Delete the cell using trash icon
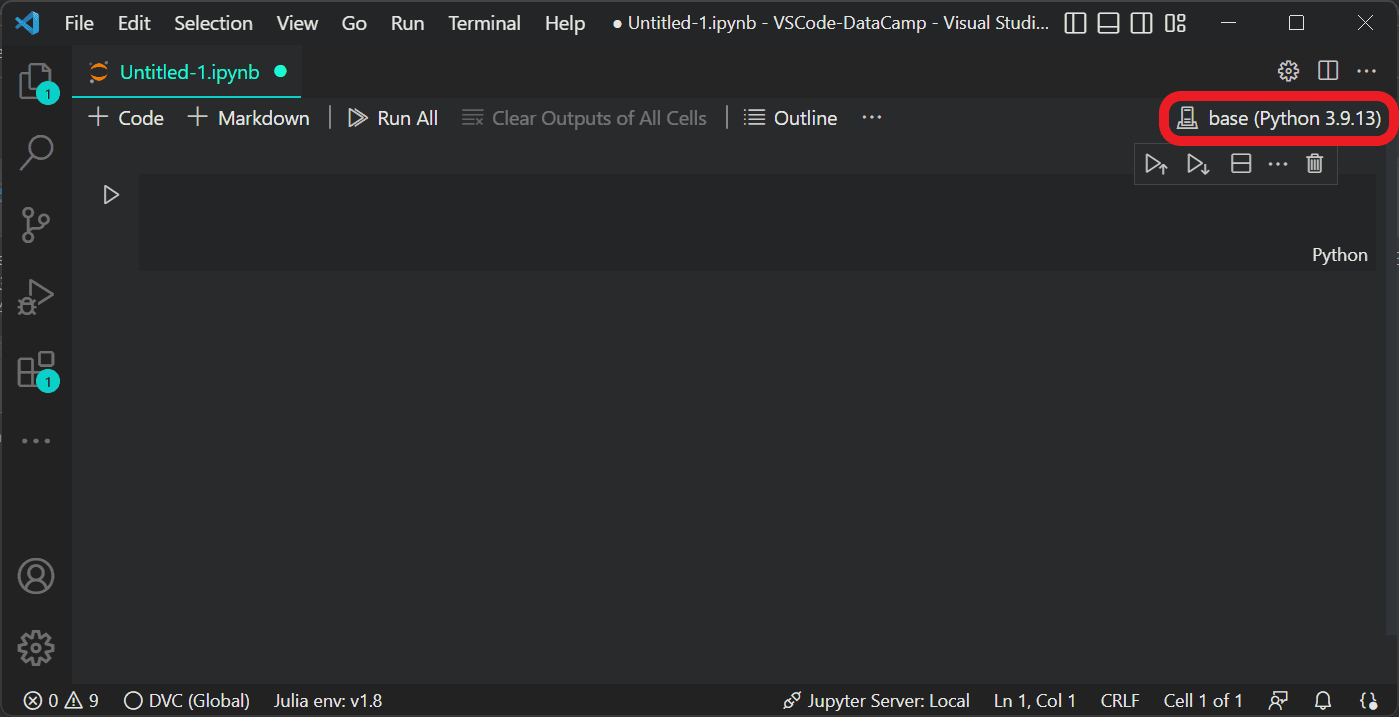 point(1315,164)
